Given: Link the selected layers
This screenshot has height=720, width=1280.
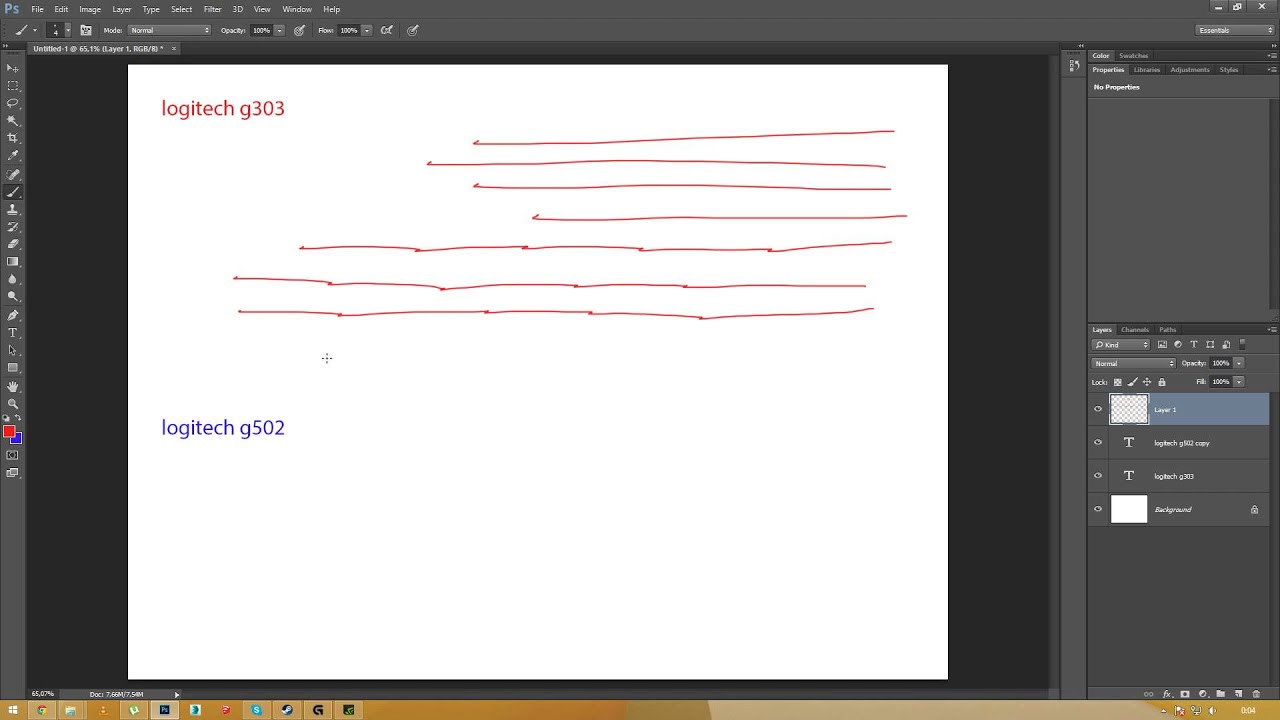Looking at the screenshot, I should point(1149,694).
